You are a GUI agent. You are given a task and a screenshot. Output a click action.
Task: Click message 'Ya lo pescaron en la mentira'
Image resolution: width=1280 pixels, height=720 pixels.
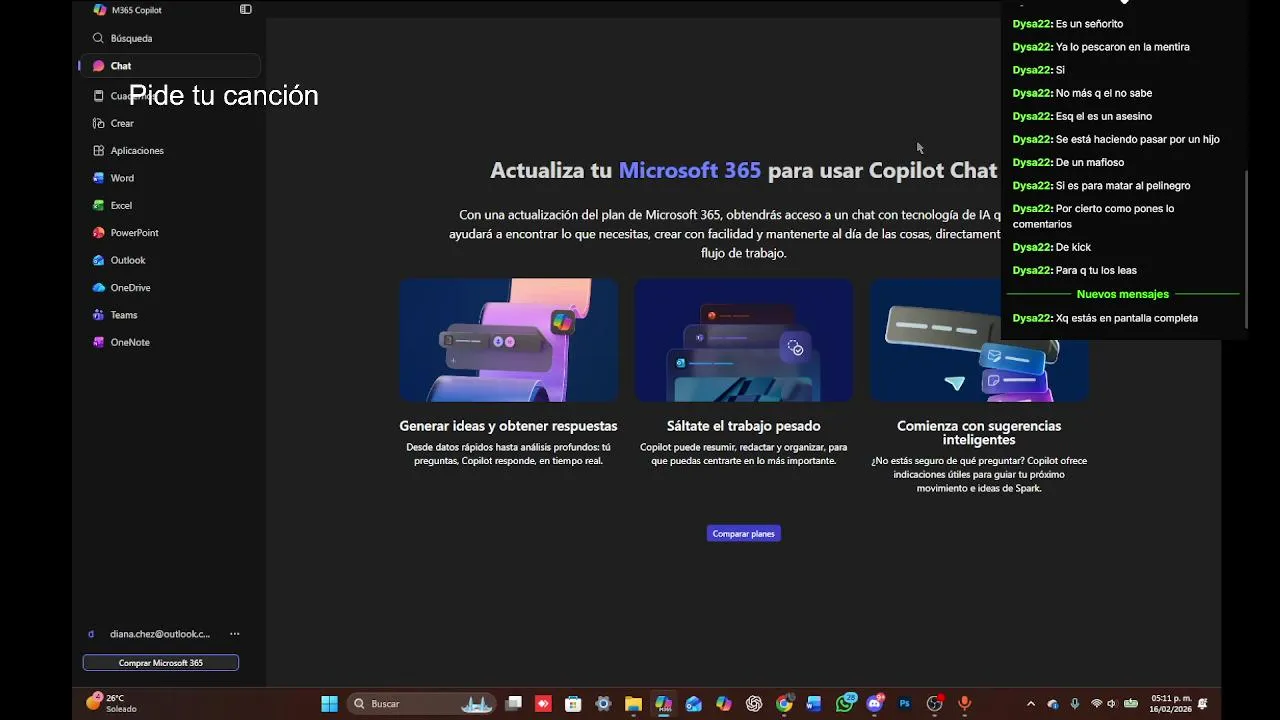pyautogui.click(x=1122, y=47)
